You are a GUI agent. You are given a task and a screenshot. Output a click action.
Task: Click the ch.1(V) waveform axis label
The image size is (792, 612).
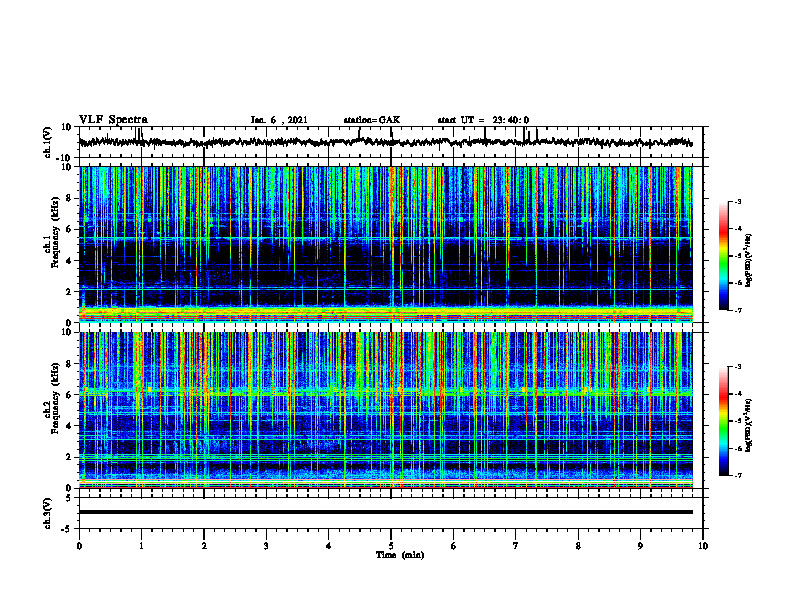[x=48, y=142]
